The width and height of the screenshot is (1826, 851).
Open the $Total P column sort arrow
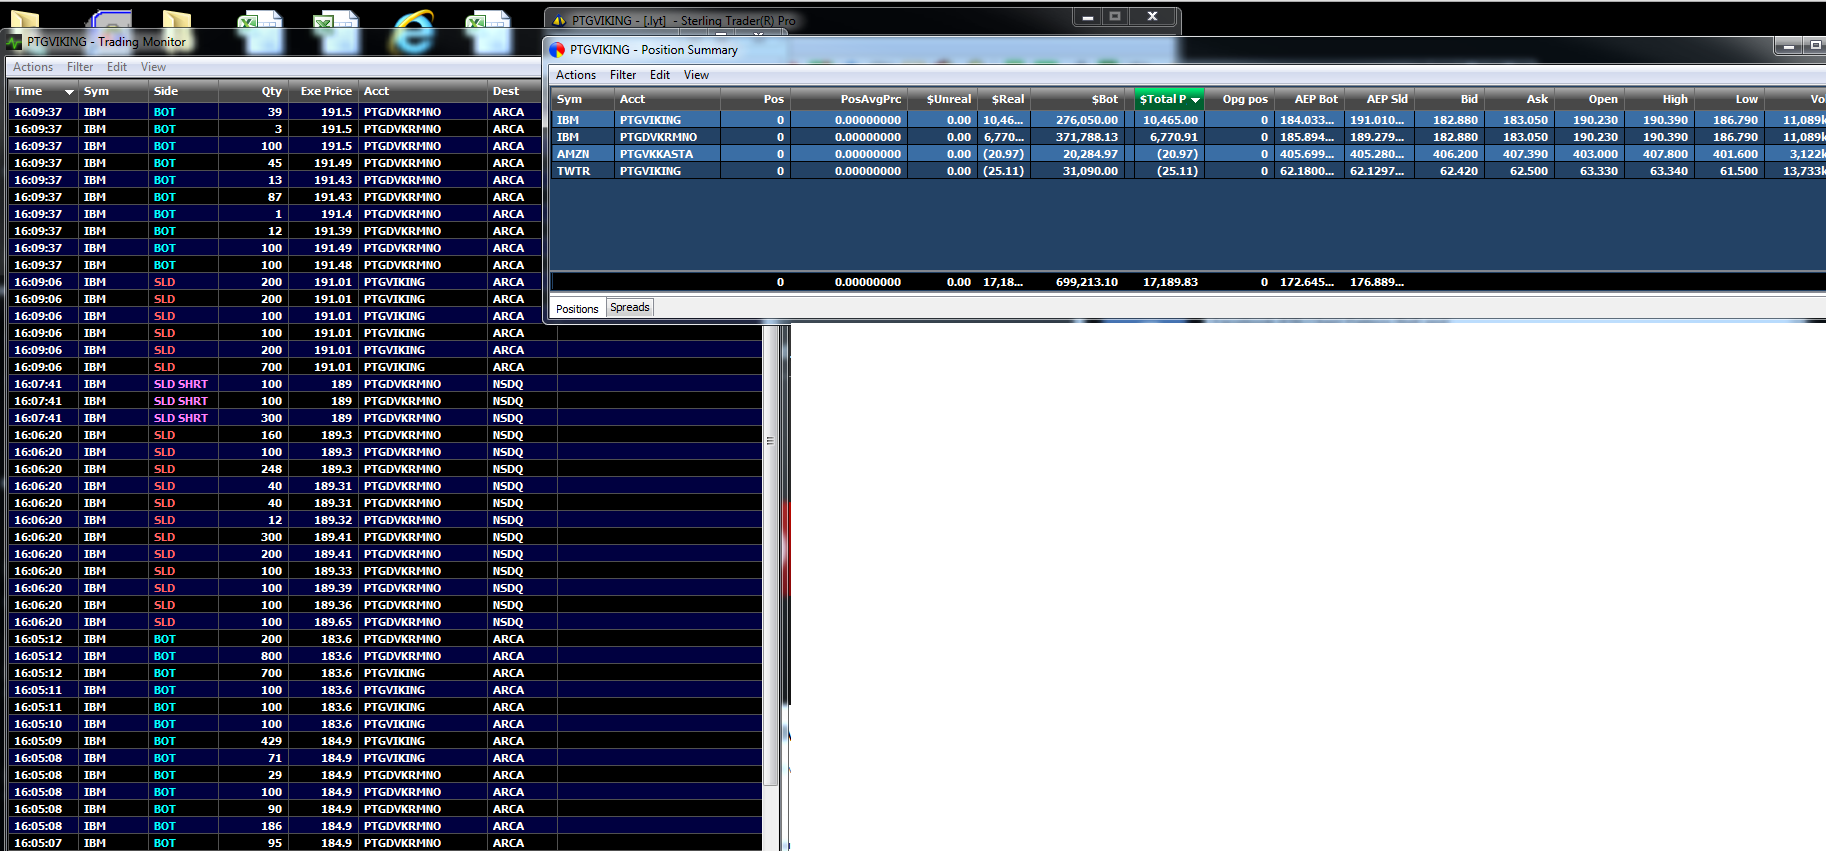click(x=1195, y=100)
